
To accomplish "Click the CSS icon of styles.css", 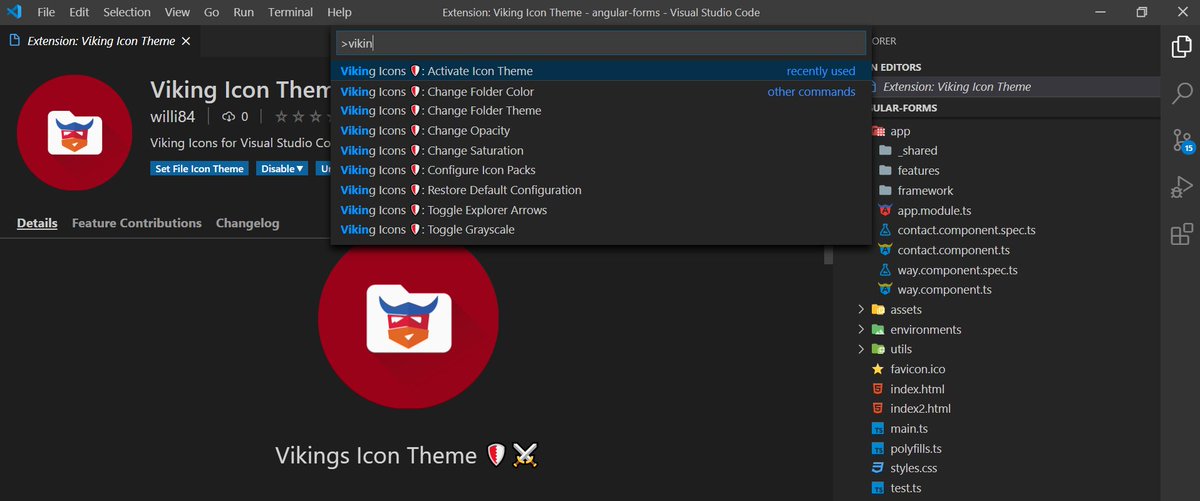I will pyautogui.click(x=878, y=468).
